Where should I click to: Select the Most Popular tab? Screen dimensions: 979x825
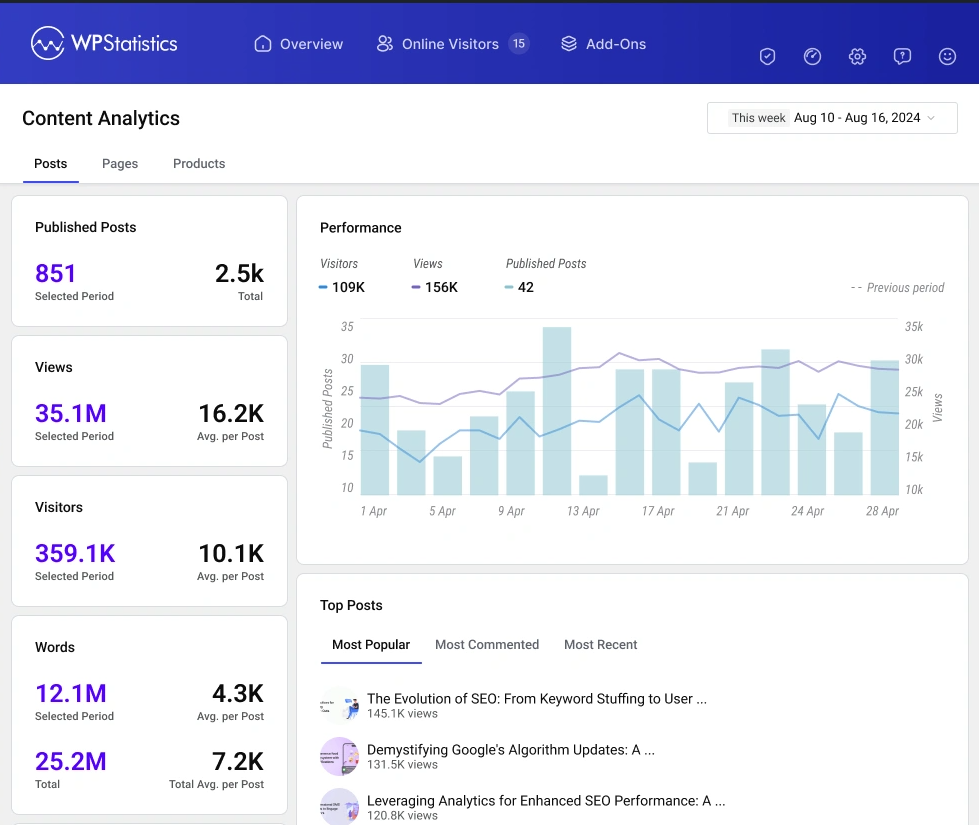coord(371,645)
